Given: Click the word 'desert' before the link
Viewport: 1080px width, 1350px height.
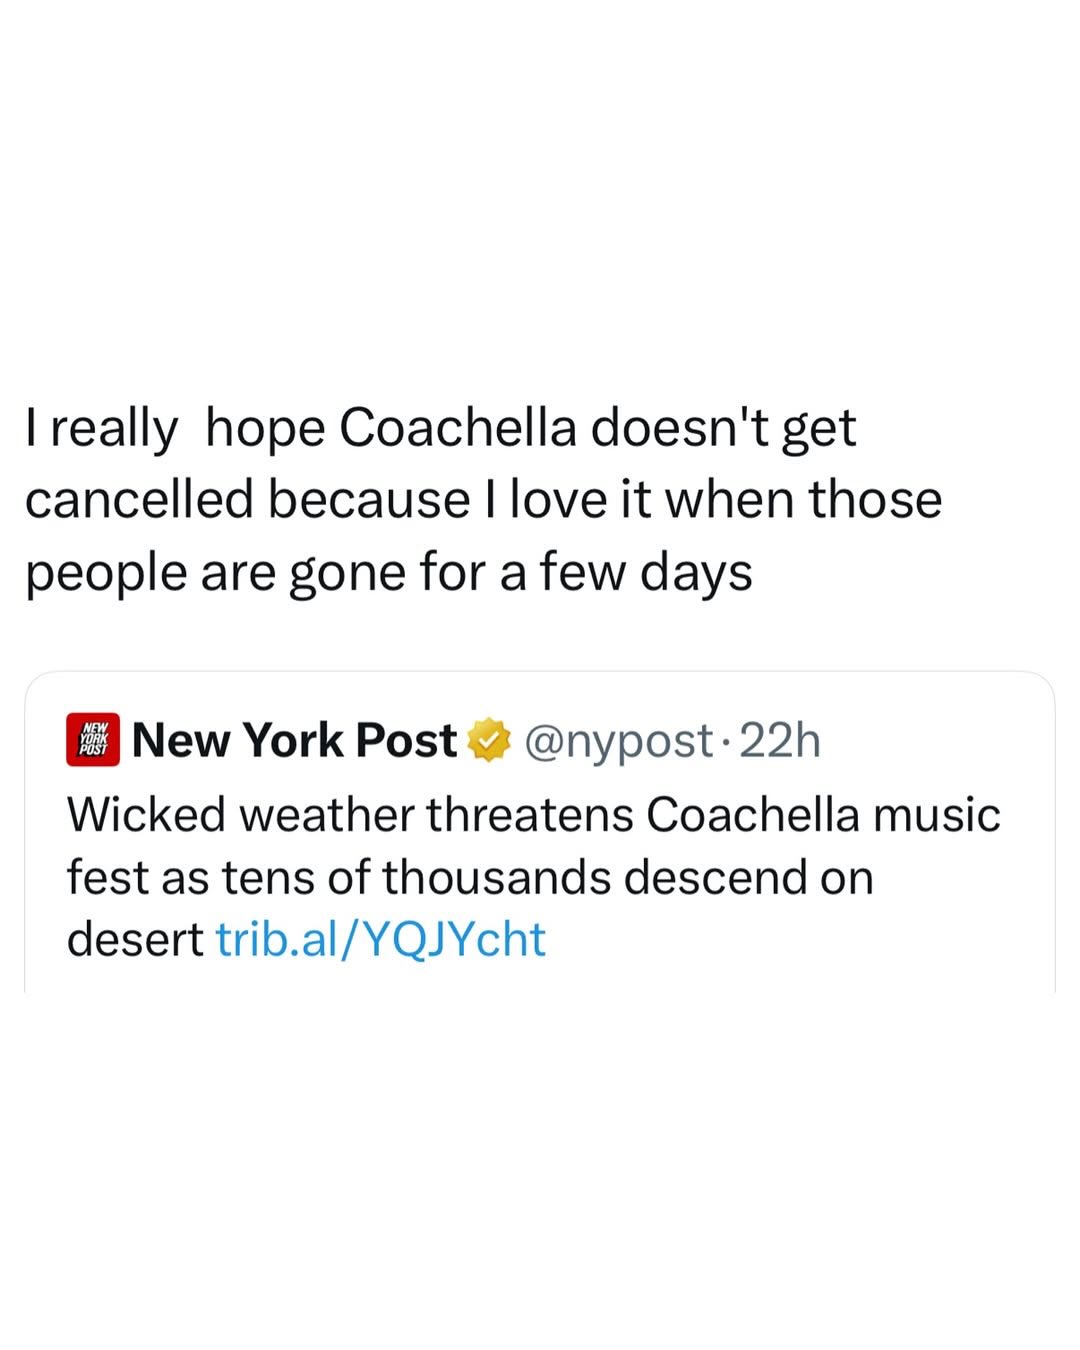Looking at the screenshot, I should (x=135, y=939).
